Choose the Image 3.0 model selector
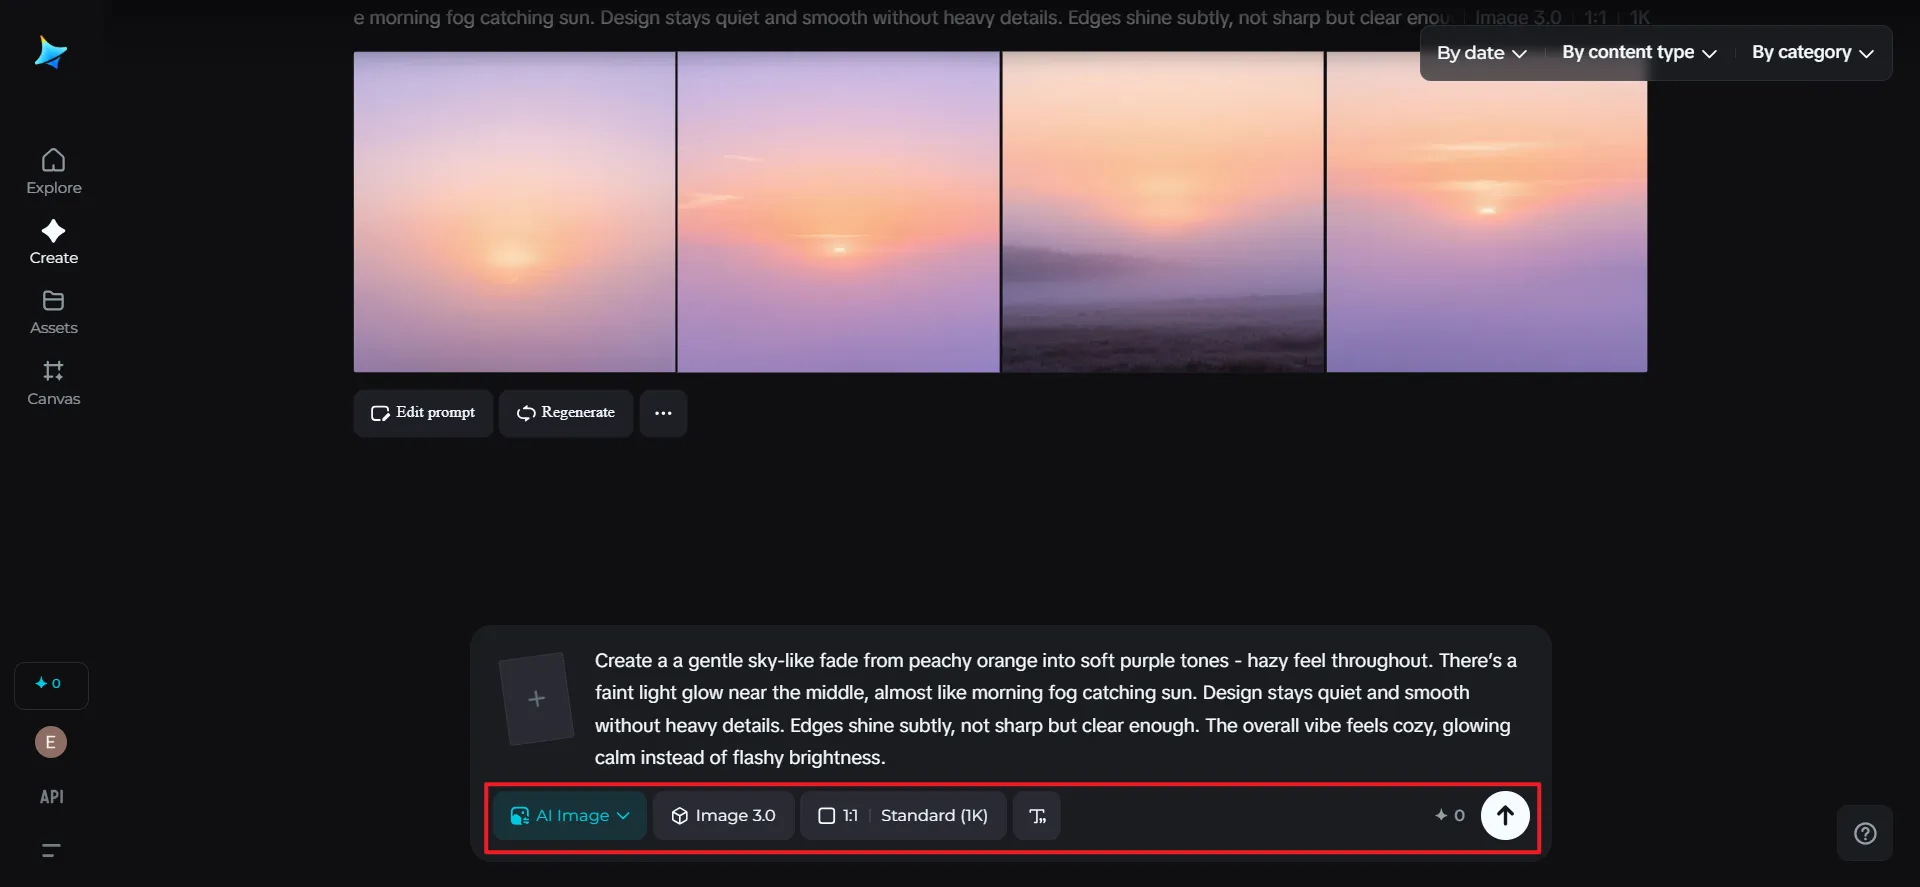This screenshot has height=887, width=1920. (x=723, y=816)
